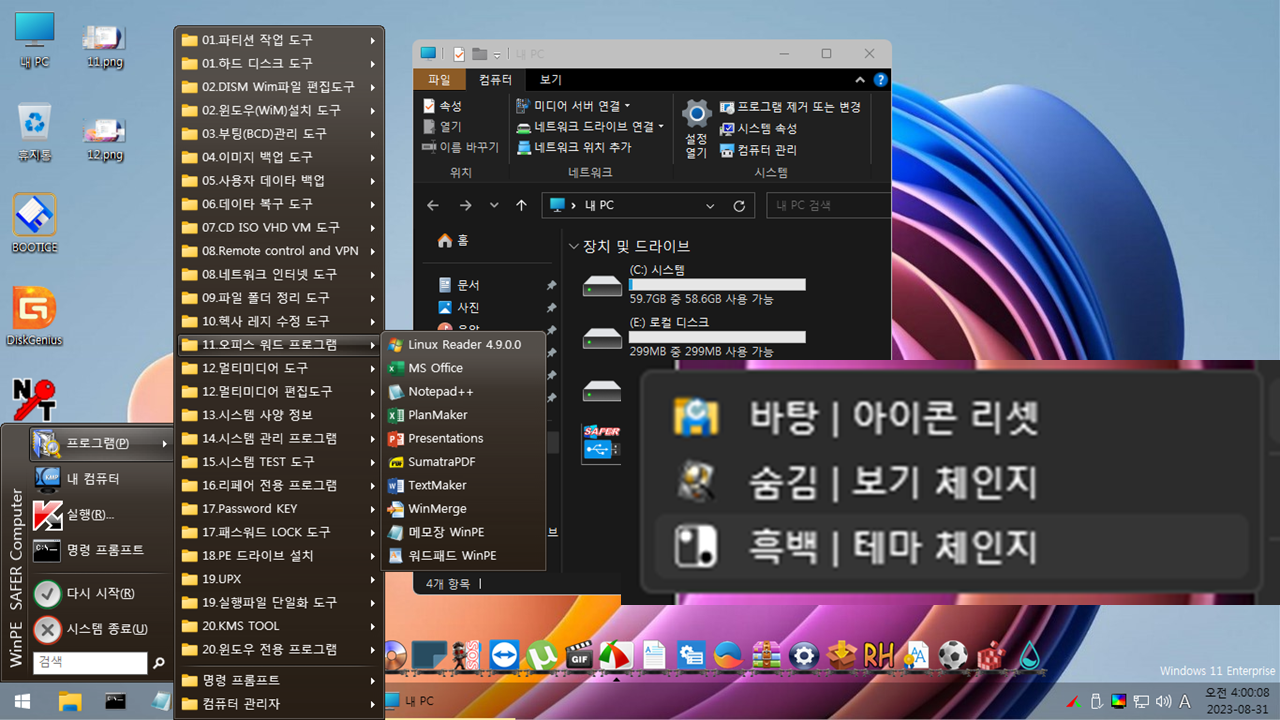Click 네트워크 위치 추가
Image resolution: width=1280 pixels, height=720 pixels.
(x=574, y=147)
